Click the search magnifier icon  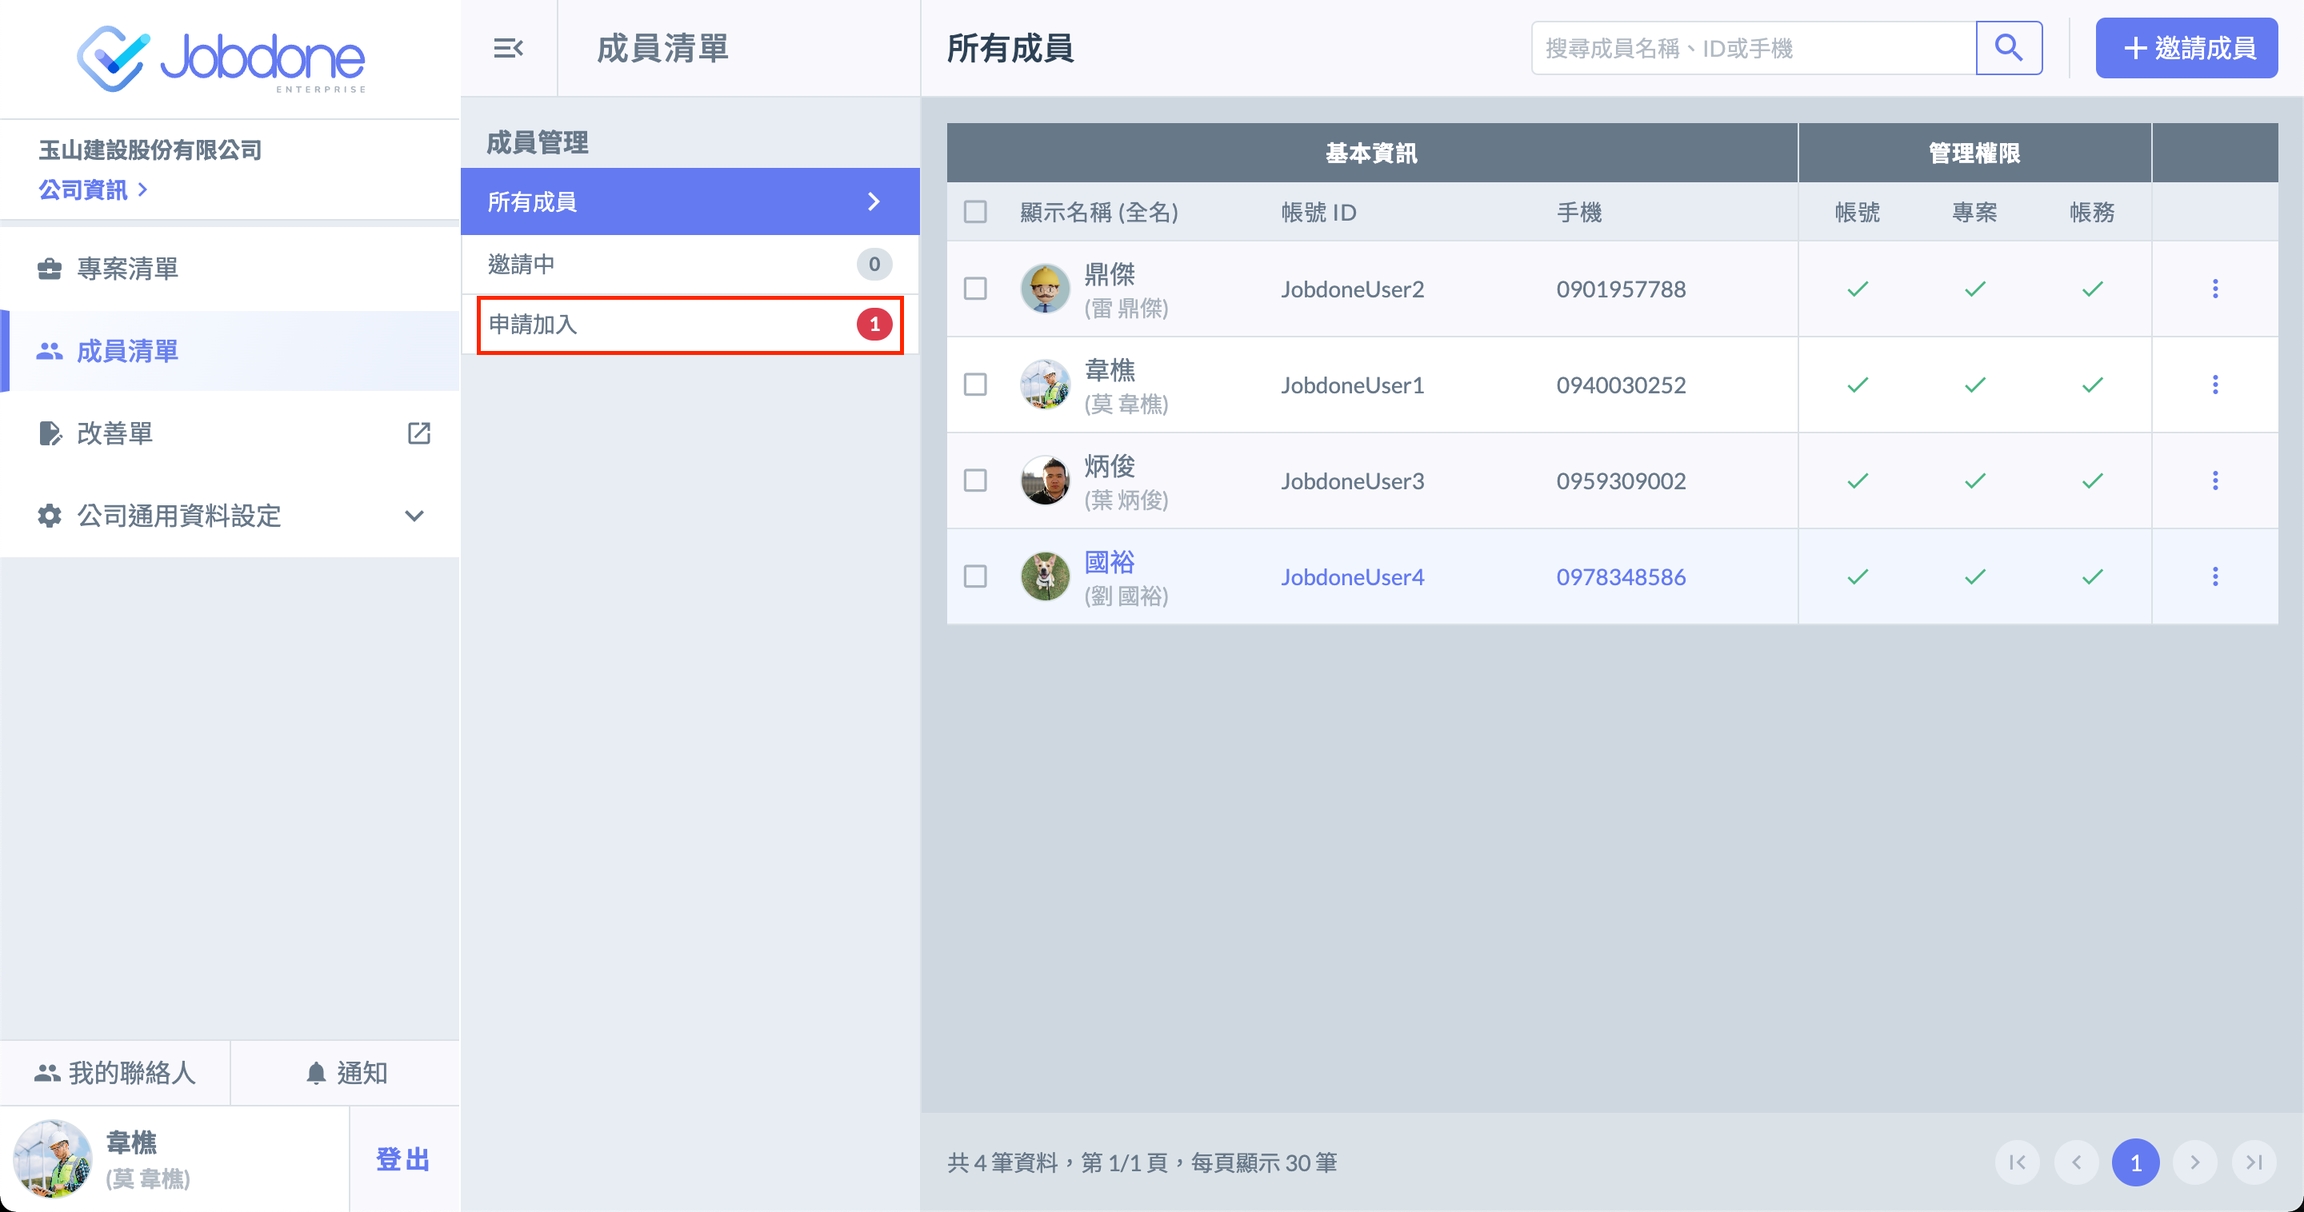click(2008, 48)
